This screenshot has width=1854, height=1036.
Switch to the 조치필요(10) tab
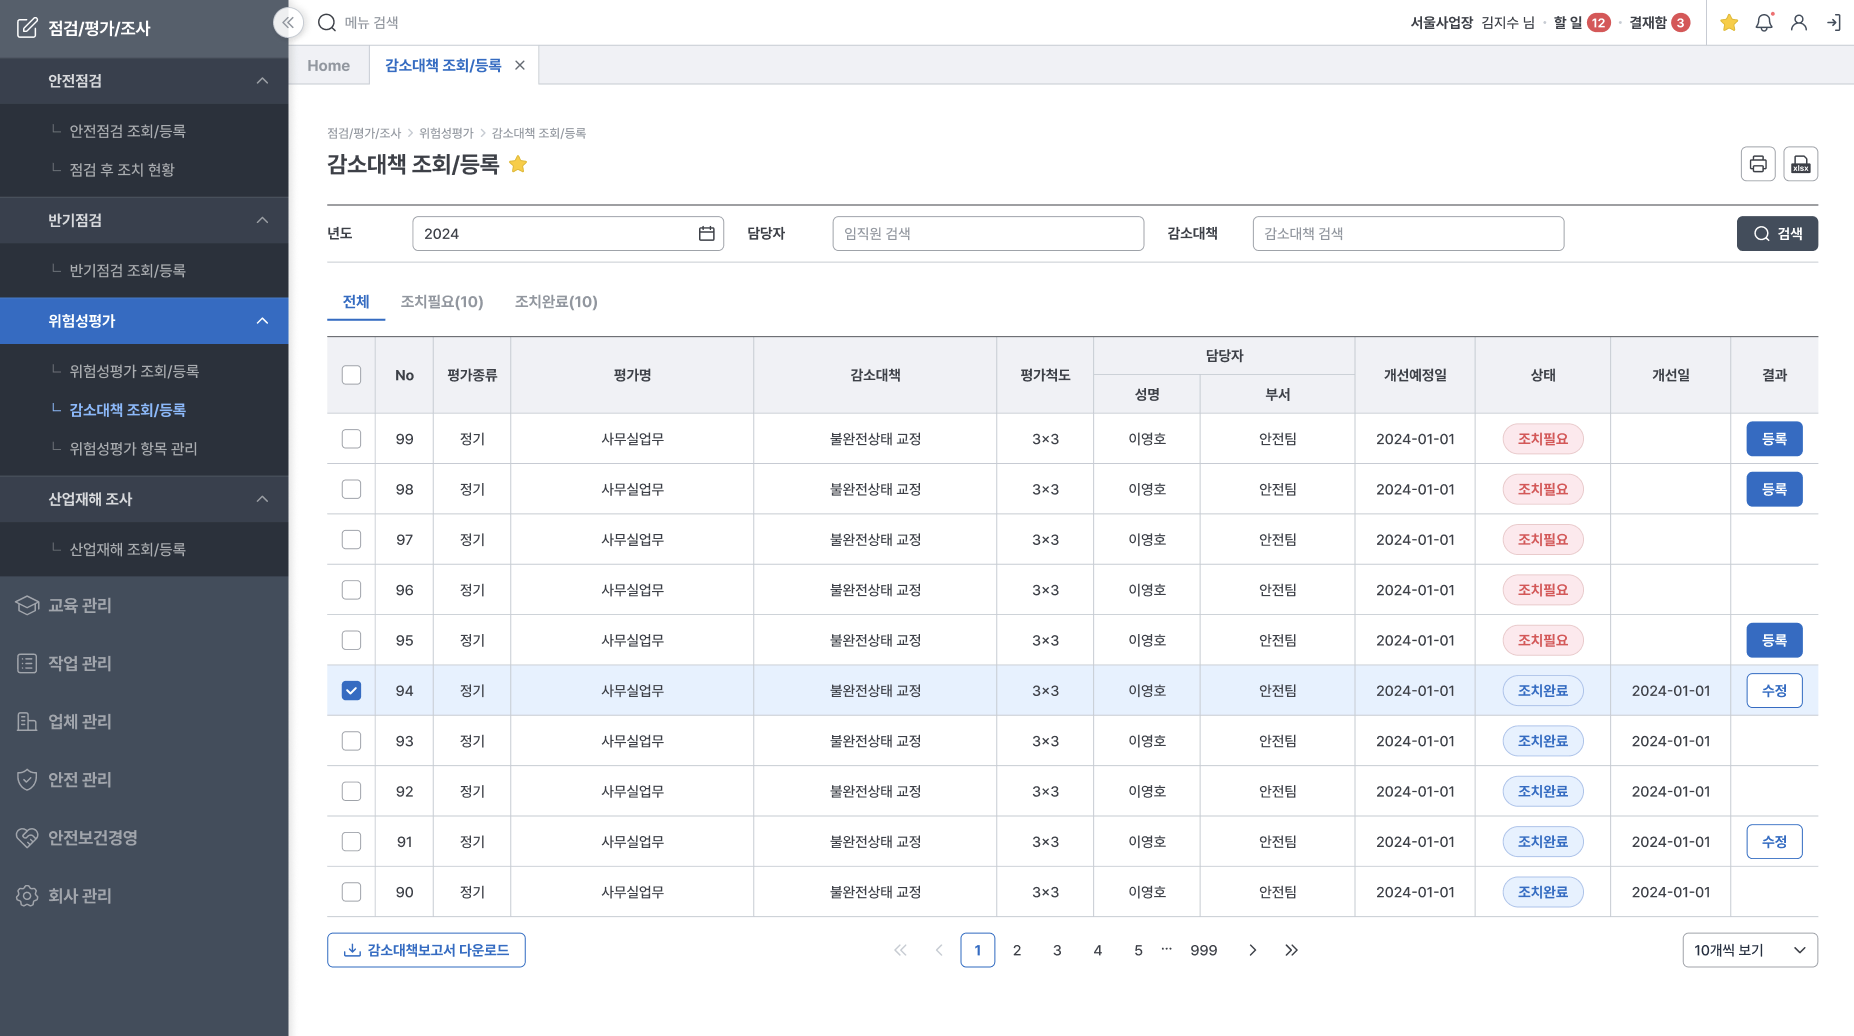pos(441,302)
